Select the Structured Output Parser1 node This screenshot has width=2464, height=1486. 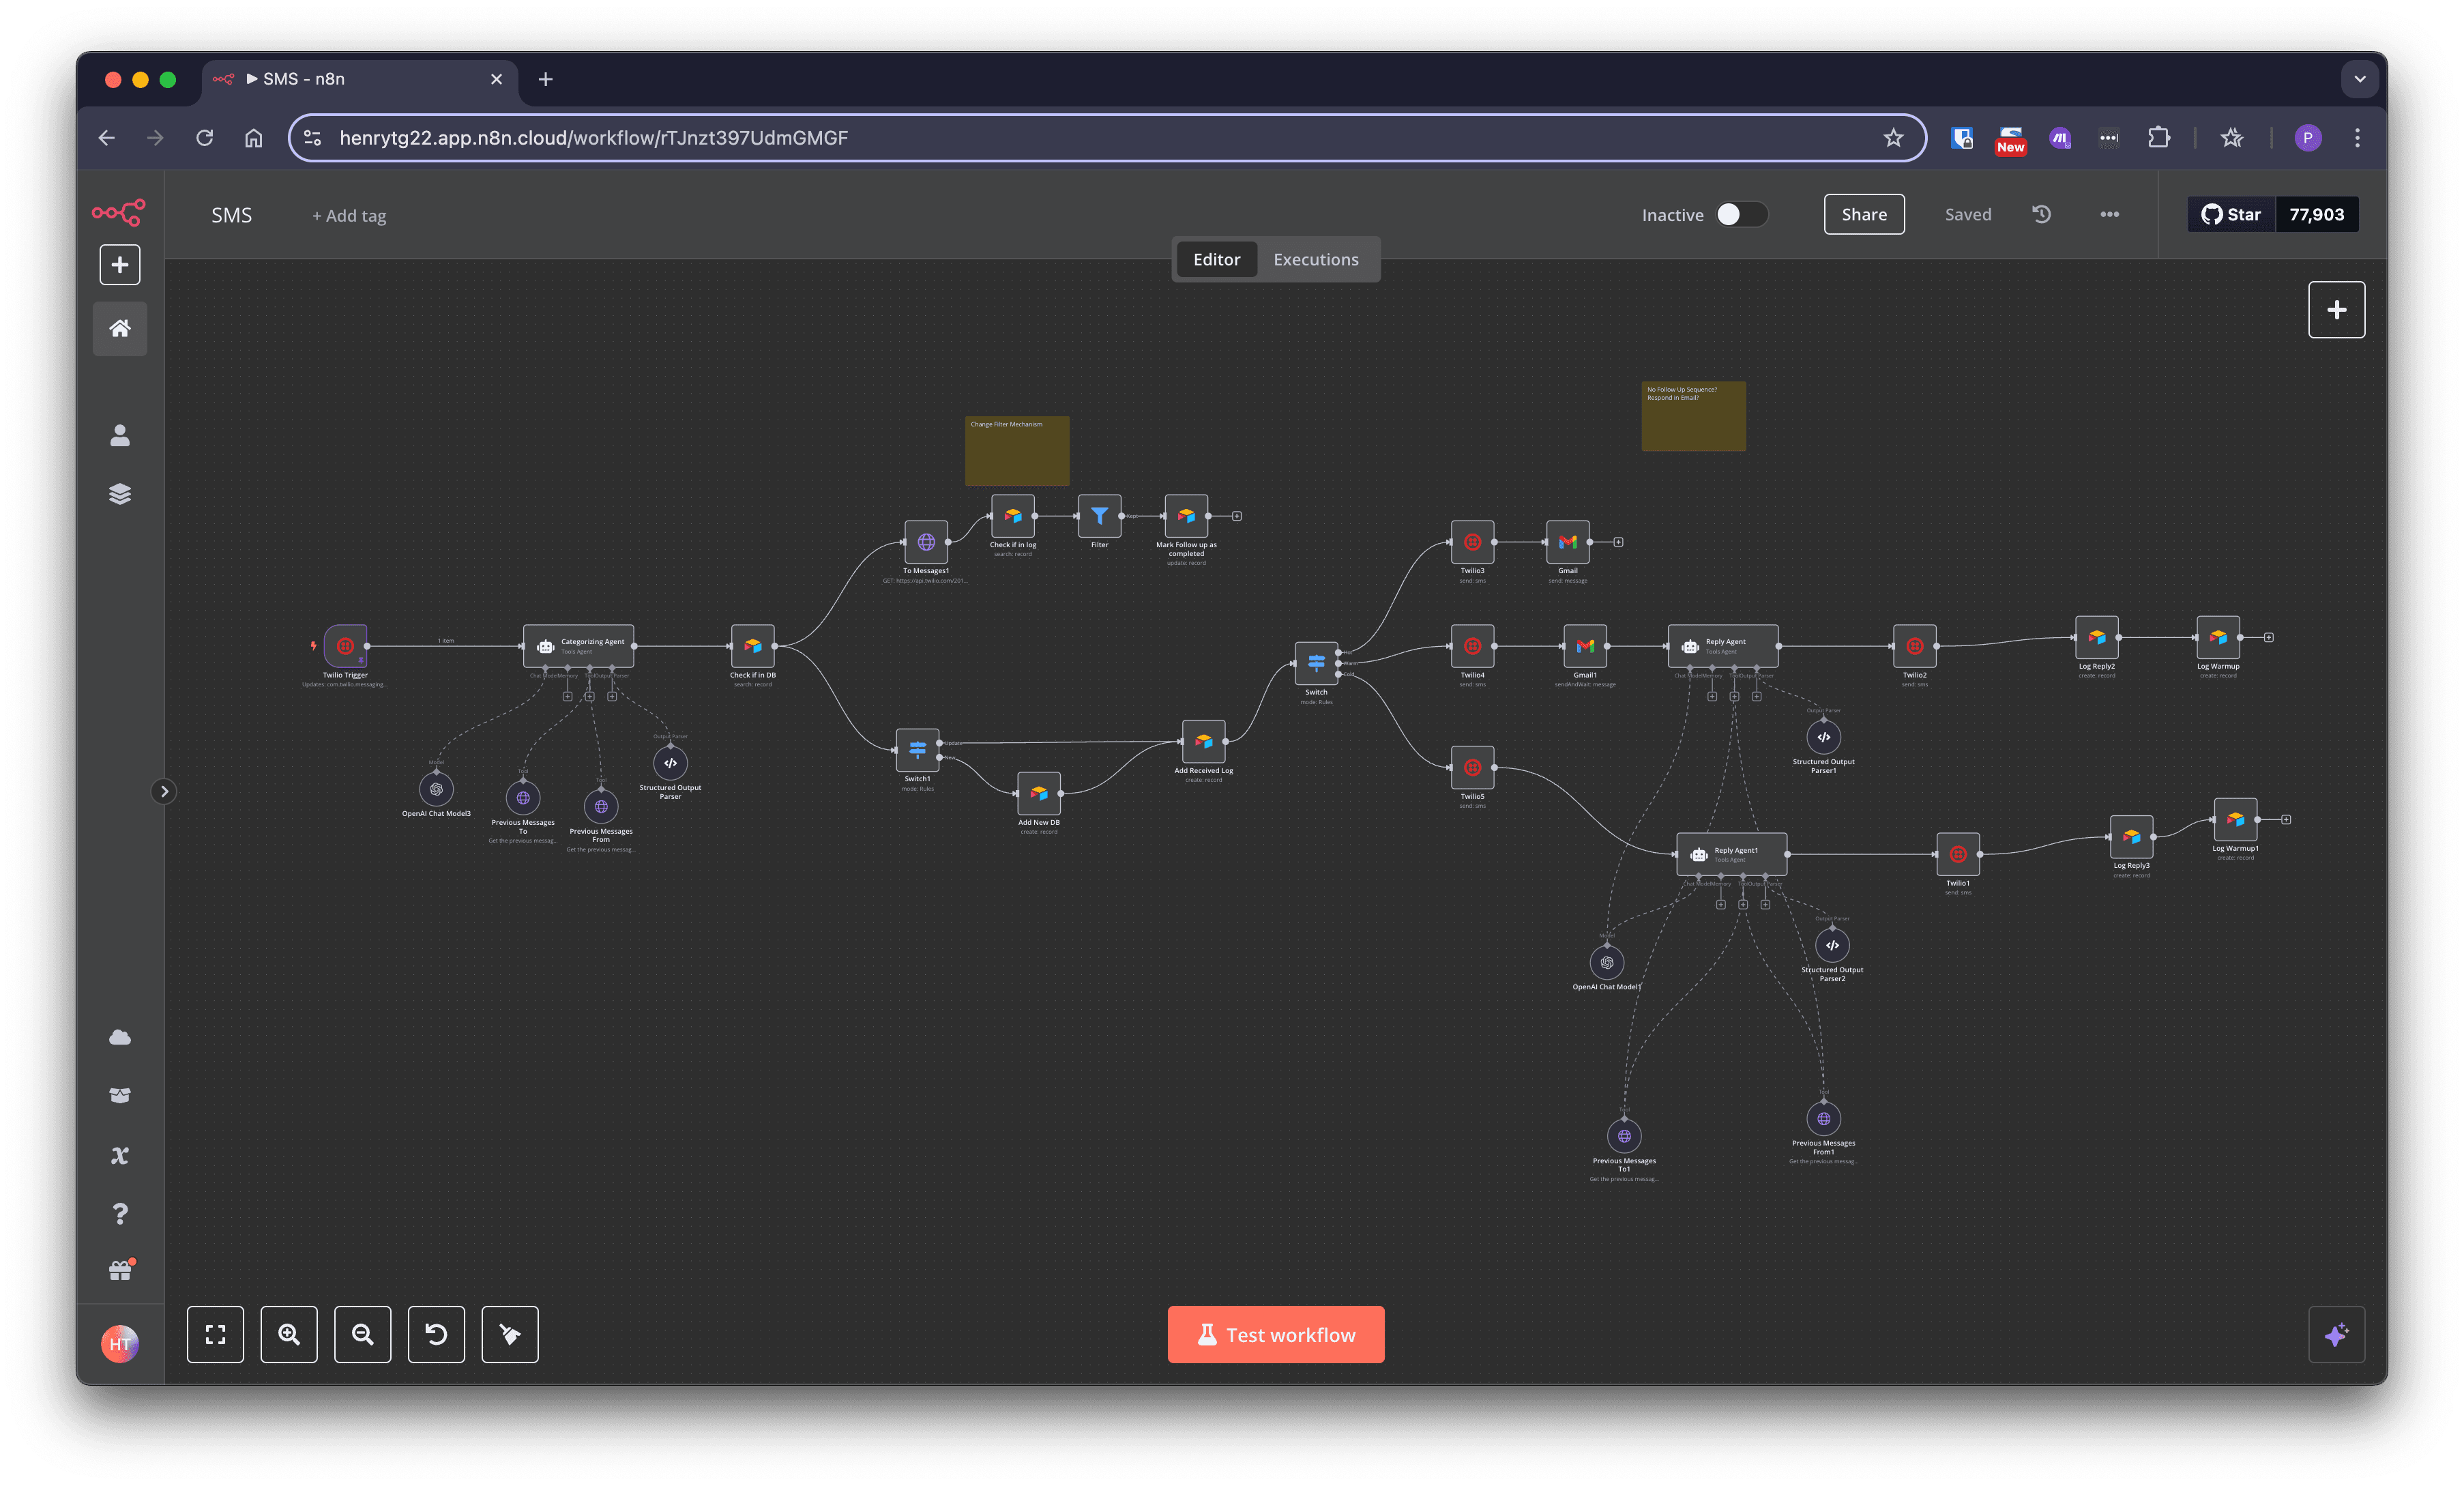pos(1823,737)
